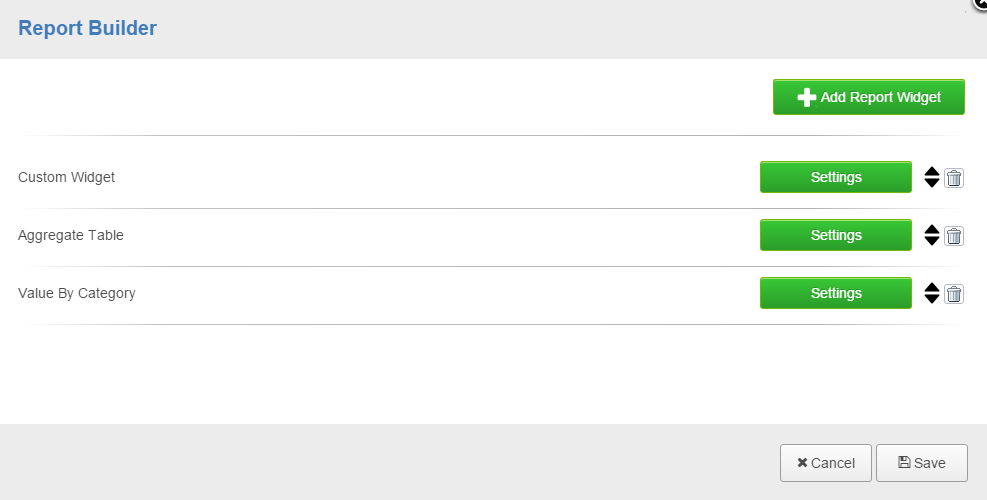Delete Aggregate Table using trash icon

[x=954, y=236]
